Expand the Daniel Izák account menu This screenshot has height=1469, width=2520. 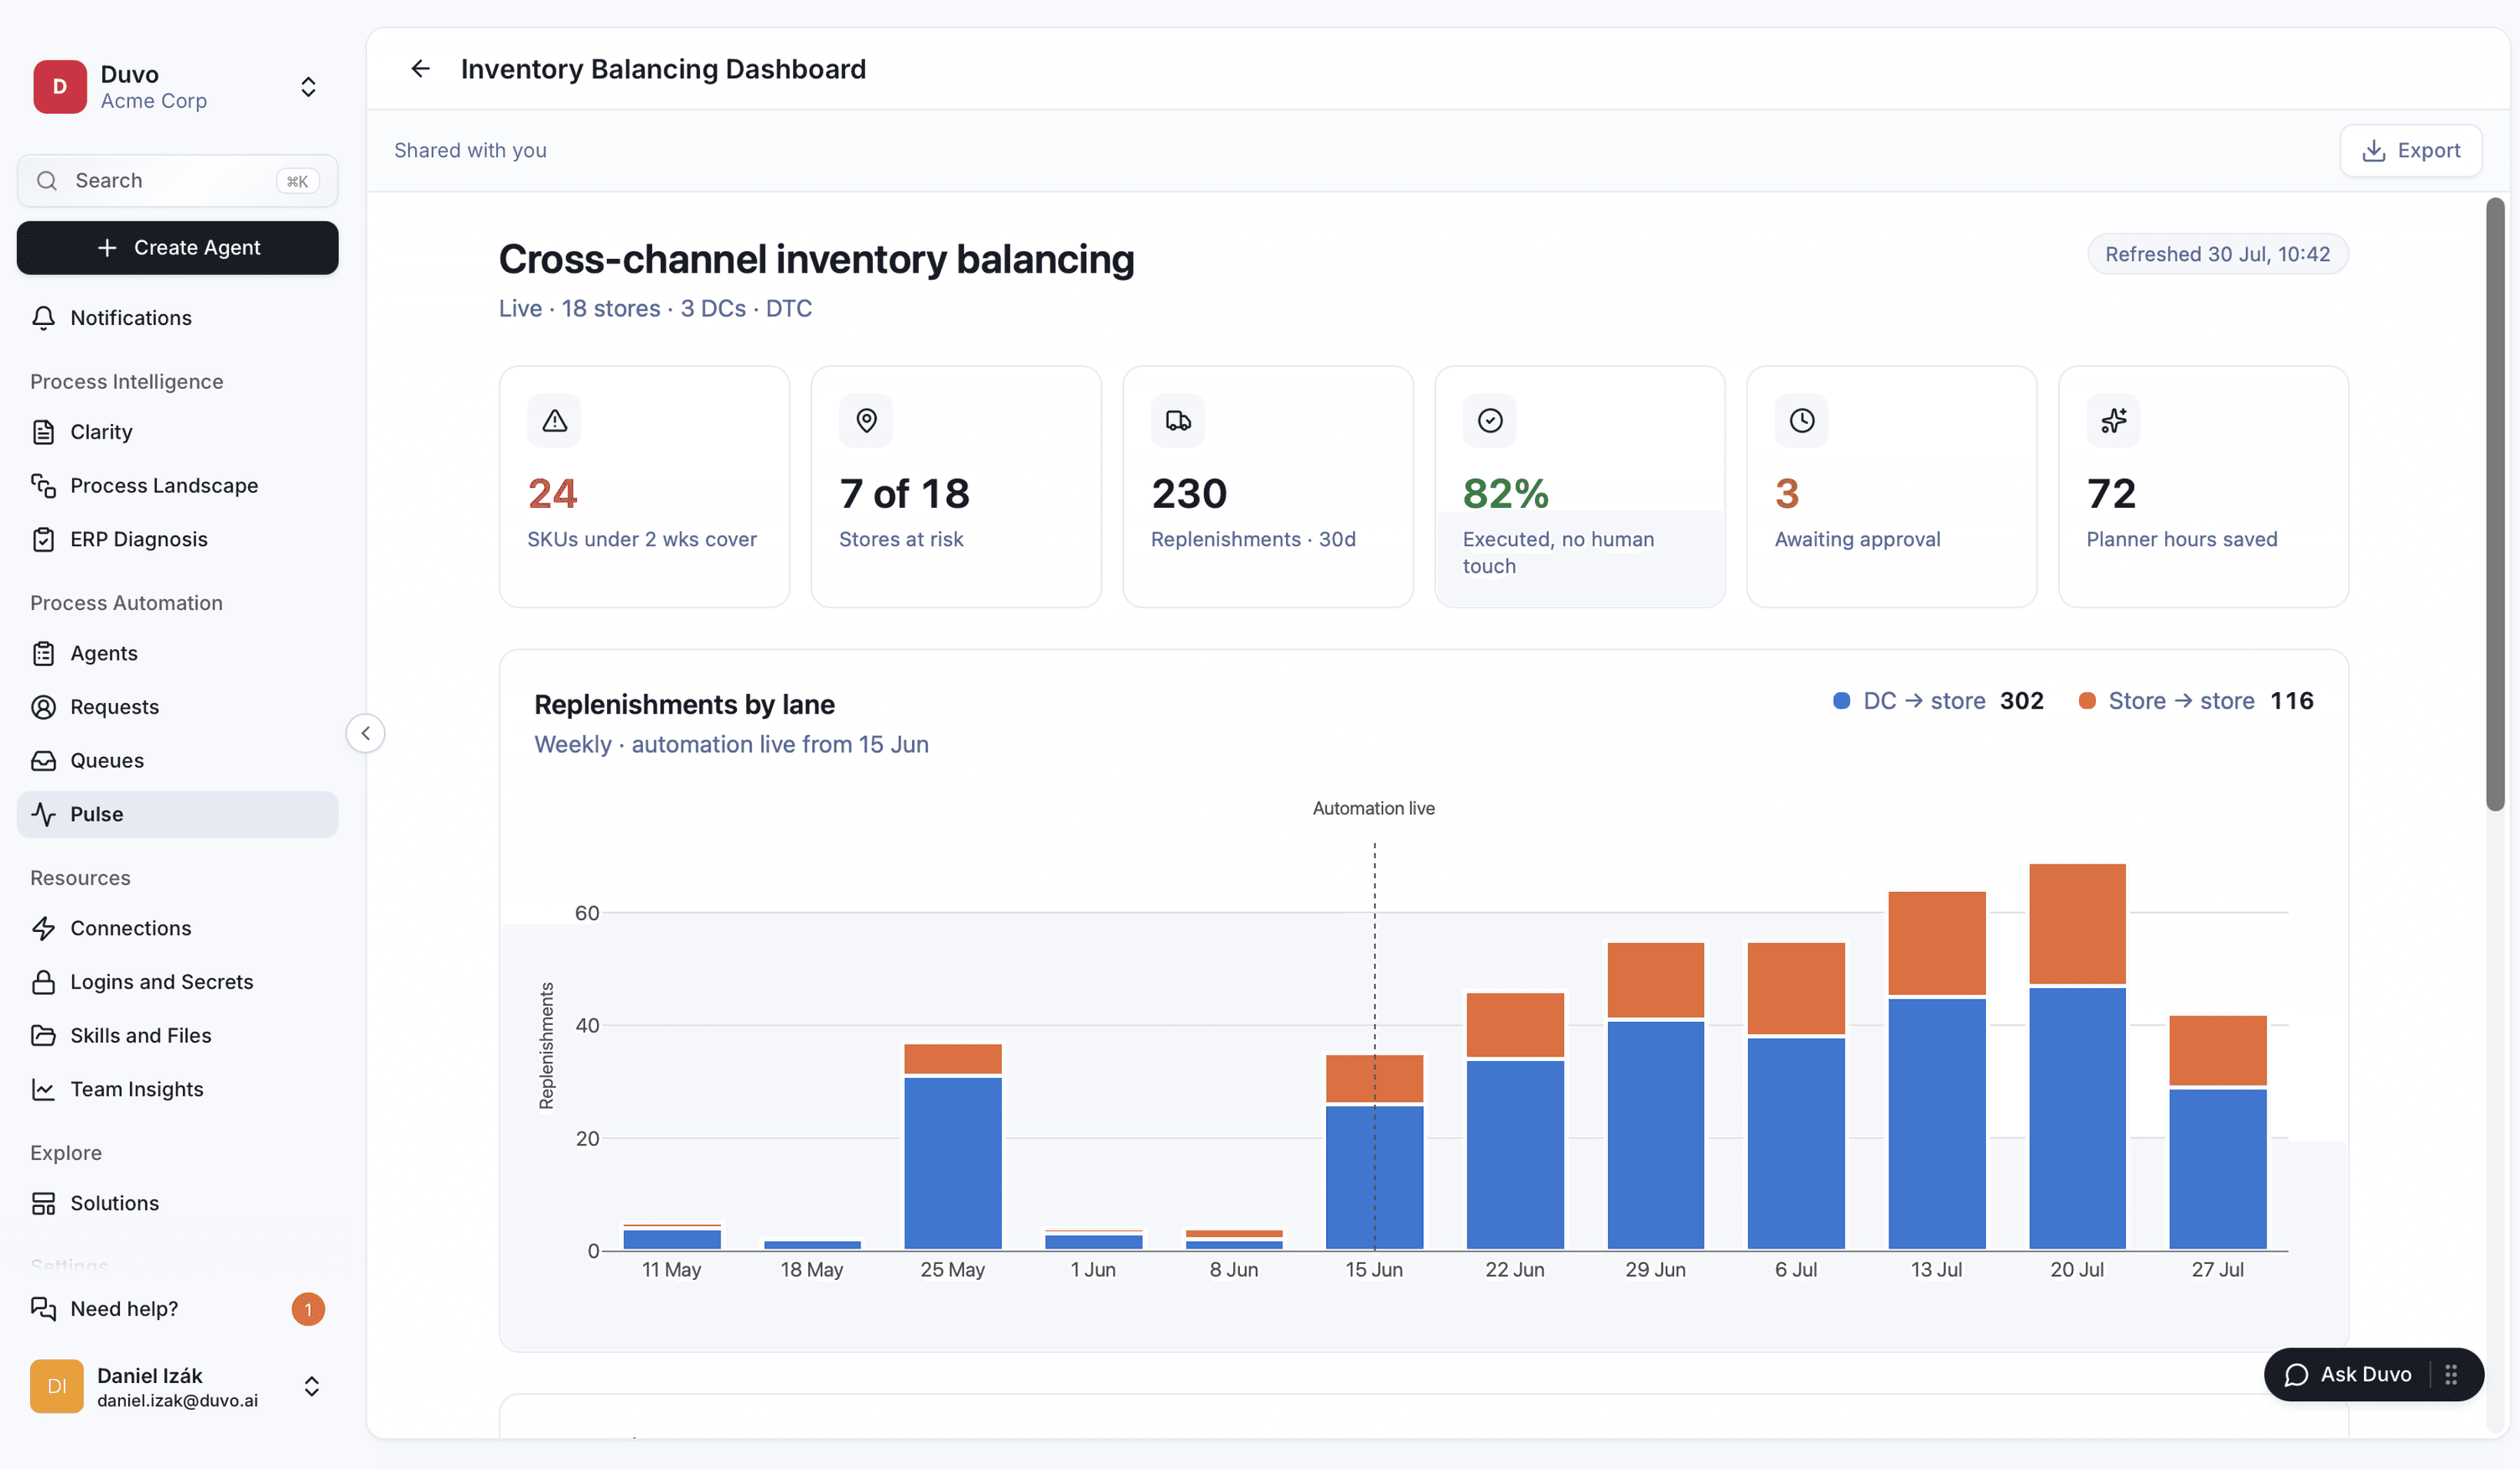[311, 1387]
